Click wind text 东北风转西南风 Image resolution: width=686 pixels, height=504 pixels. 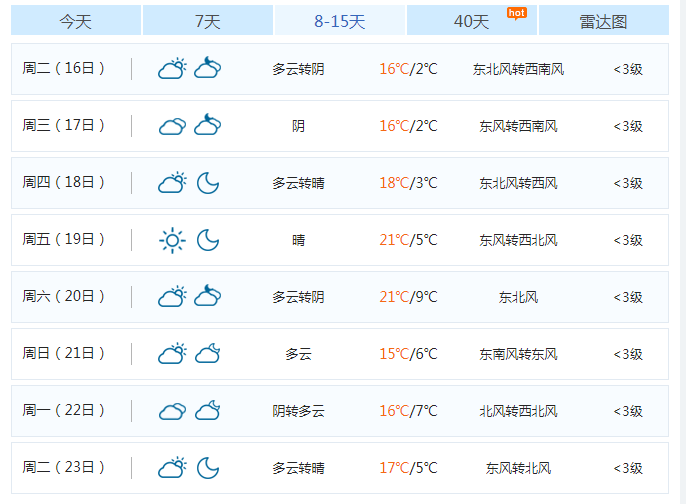[518, 69]
